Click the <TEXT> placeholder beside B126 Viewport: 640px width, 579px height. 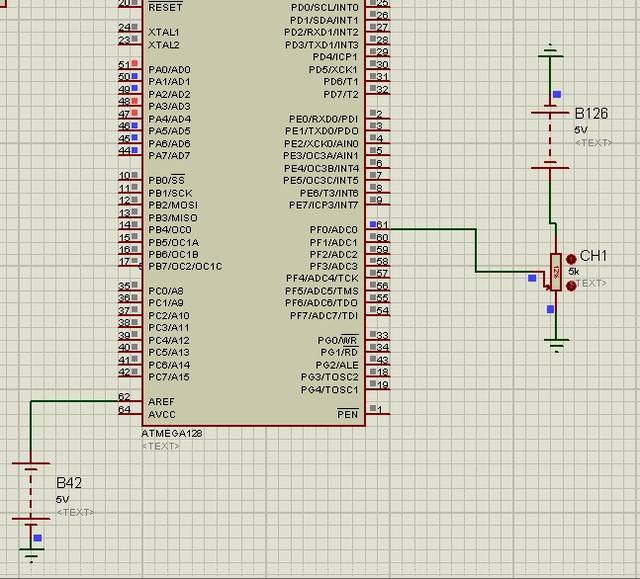coord(594,142)
